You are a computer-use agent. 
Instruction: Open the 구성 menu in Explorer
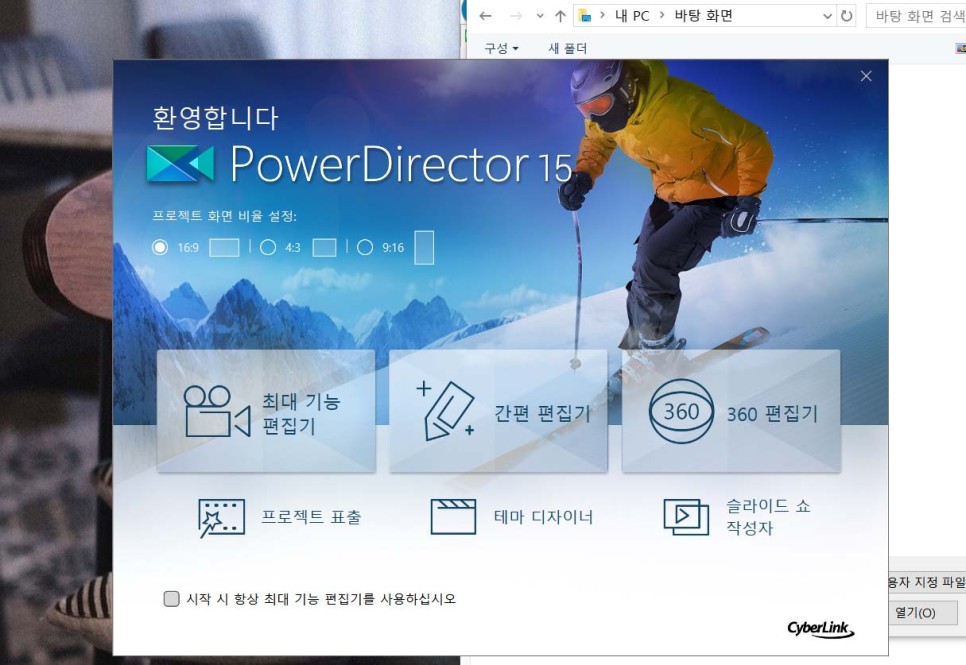pos(500,47)
